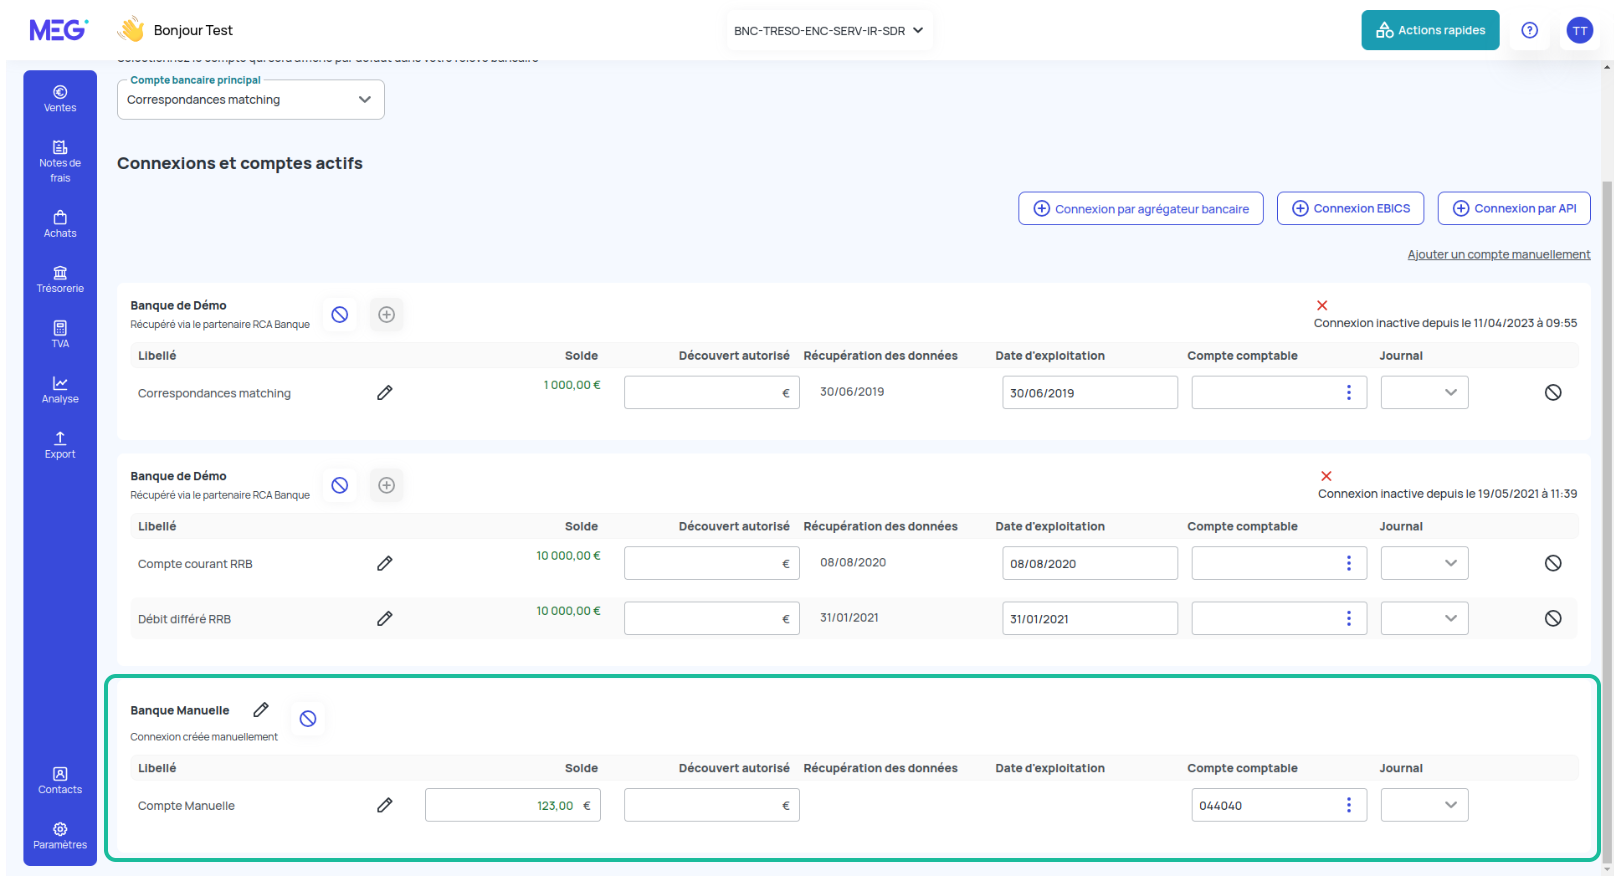The height and width of the screenshot is (876, 1616).
Task: Open Journal dropdown for Débit différé RRB
Action: click(1425, 618)
